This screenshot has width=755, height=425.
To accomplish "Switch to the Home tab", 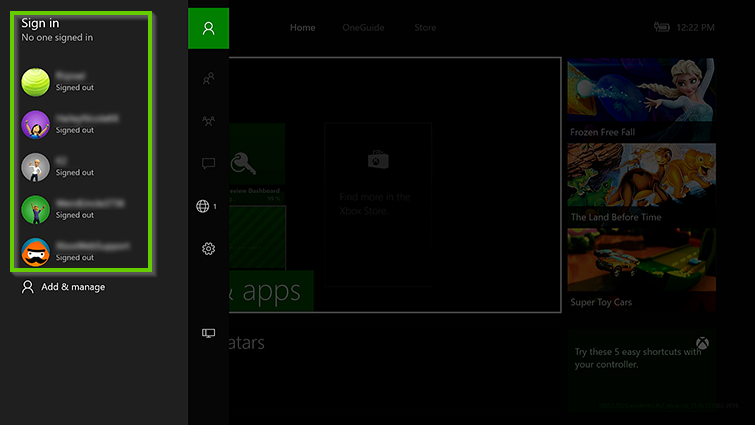I will (x=302, y=28).
